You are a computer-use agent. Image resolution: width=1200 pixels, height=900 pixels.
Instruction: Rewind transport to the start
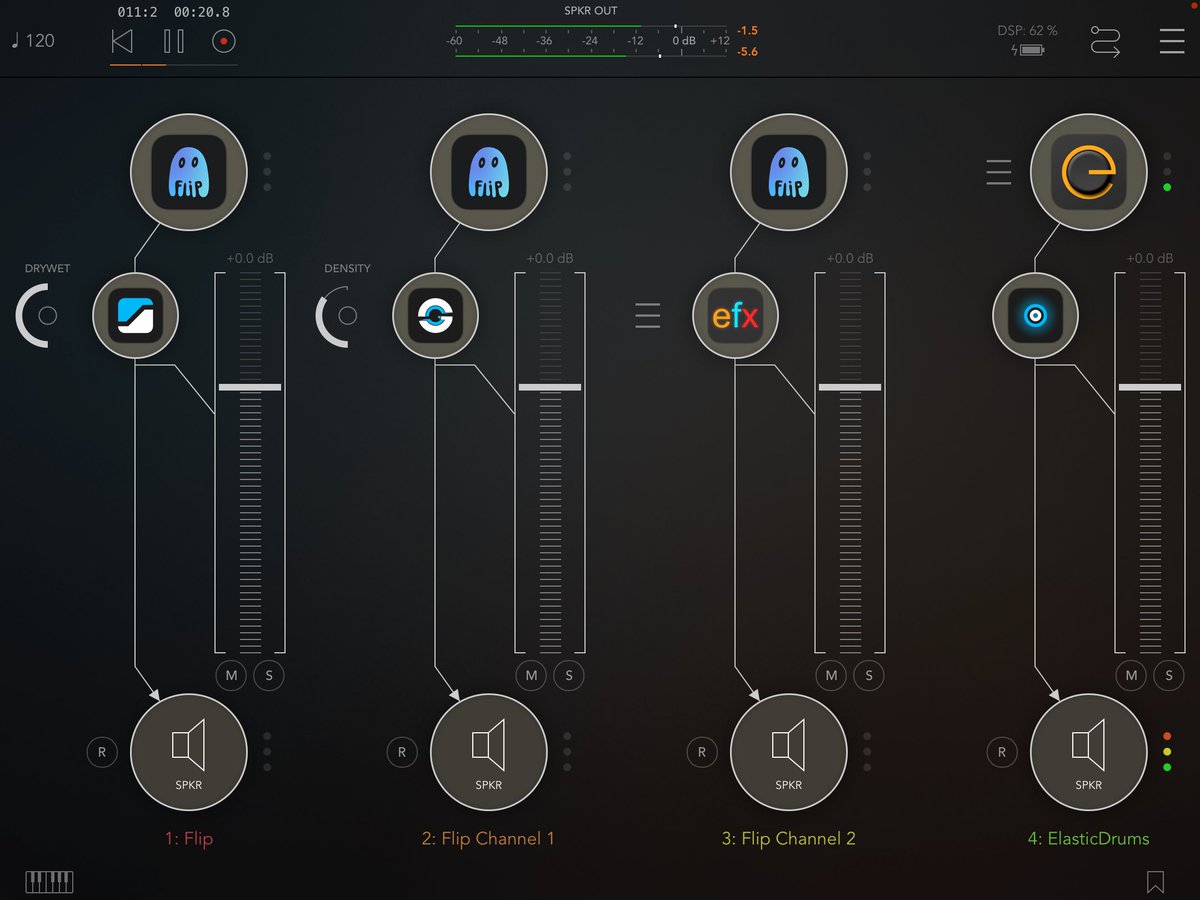pos(122,41)
